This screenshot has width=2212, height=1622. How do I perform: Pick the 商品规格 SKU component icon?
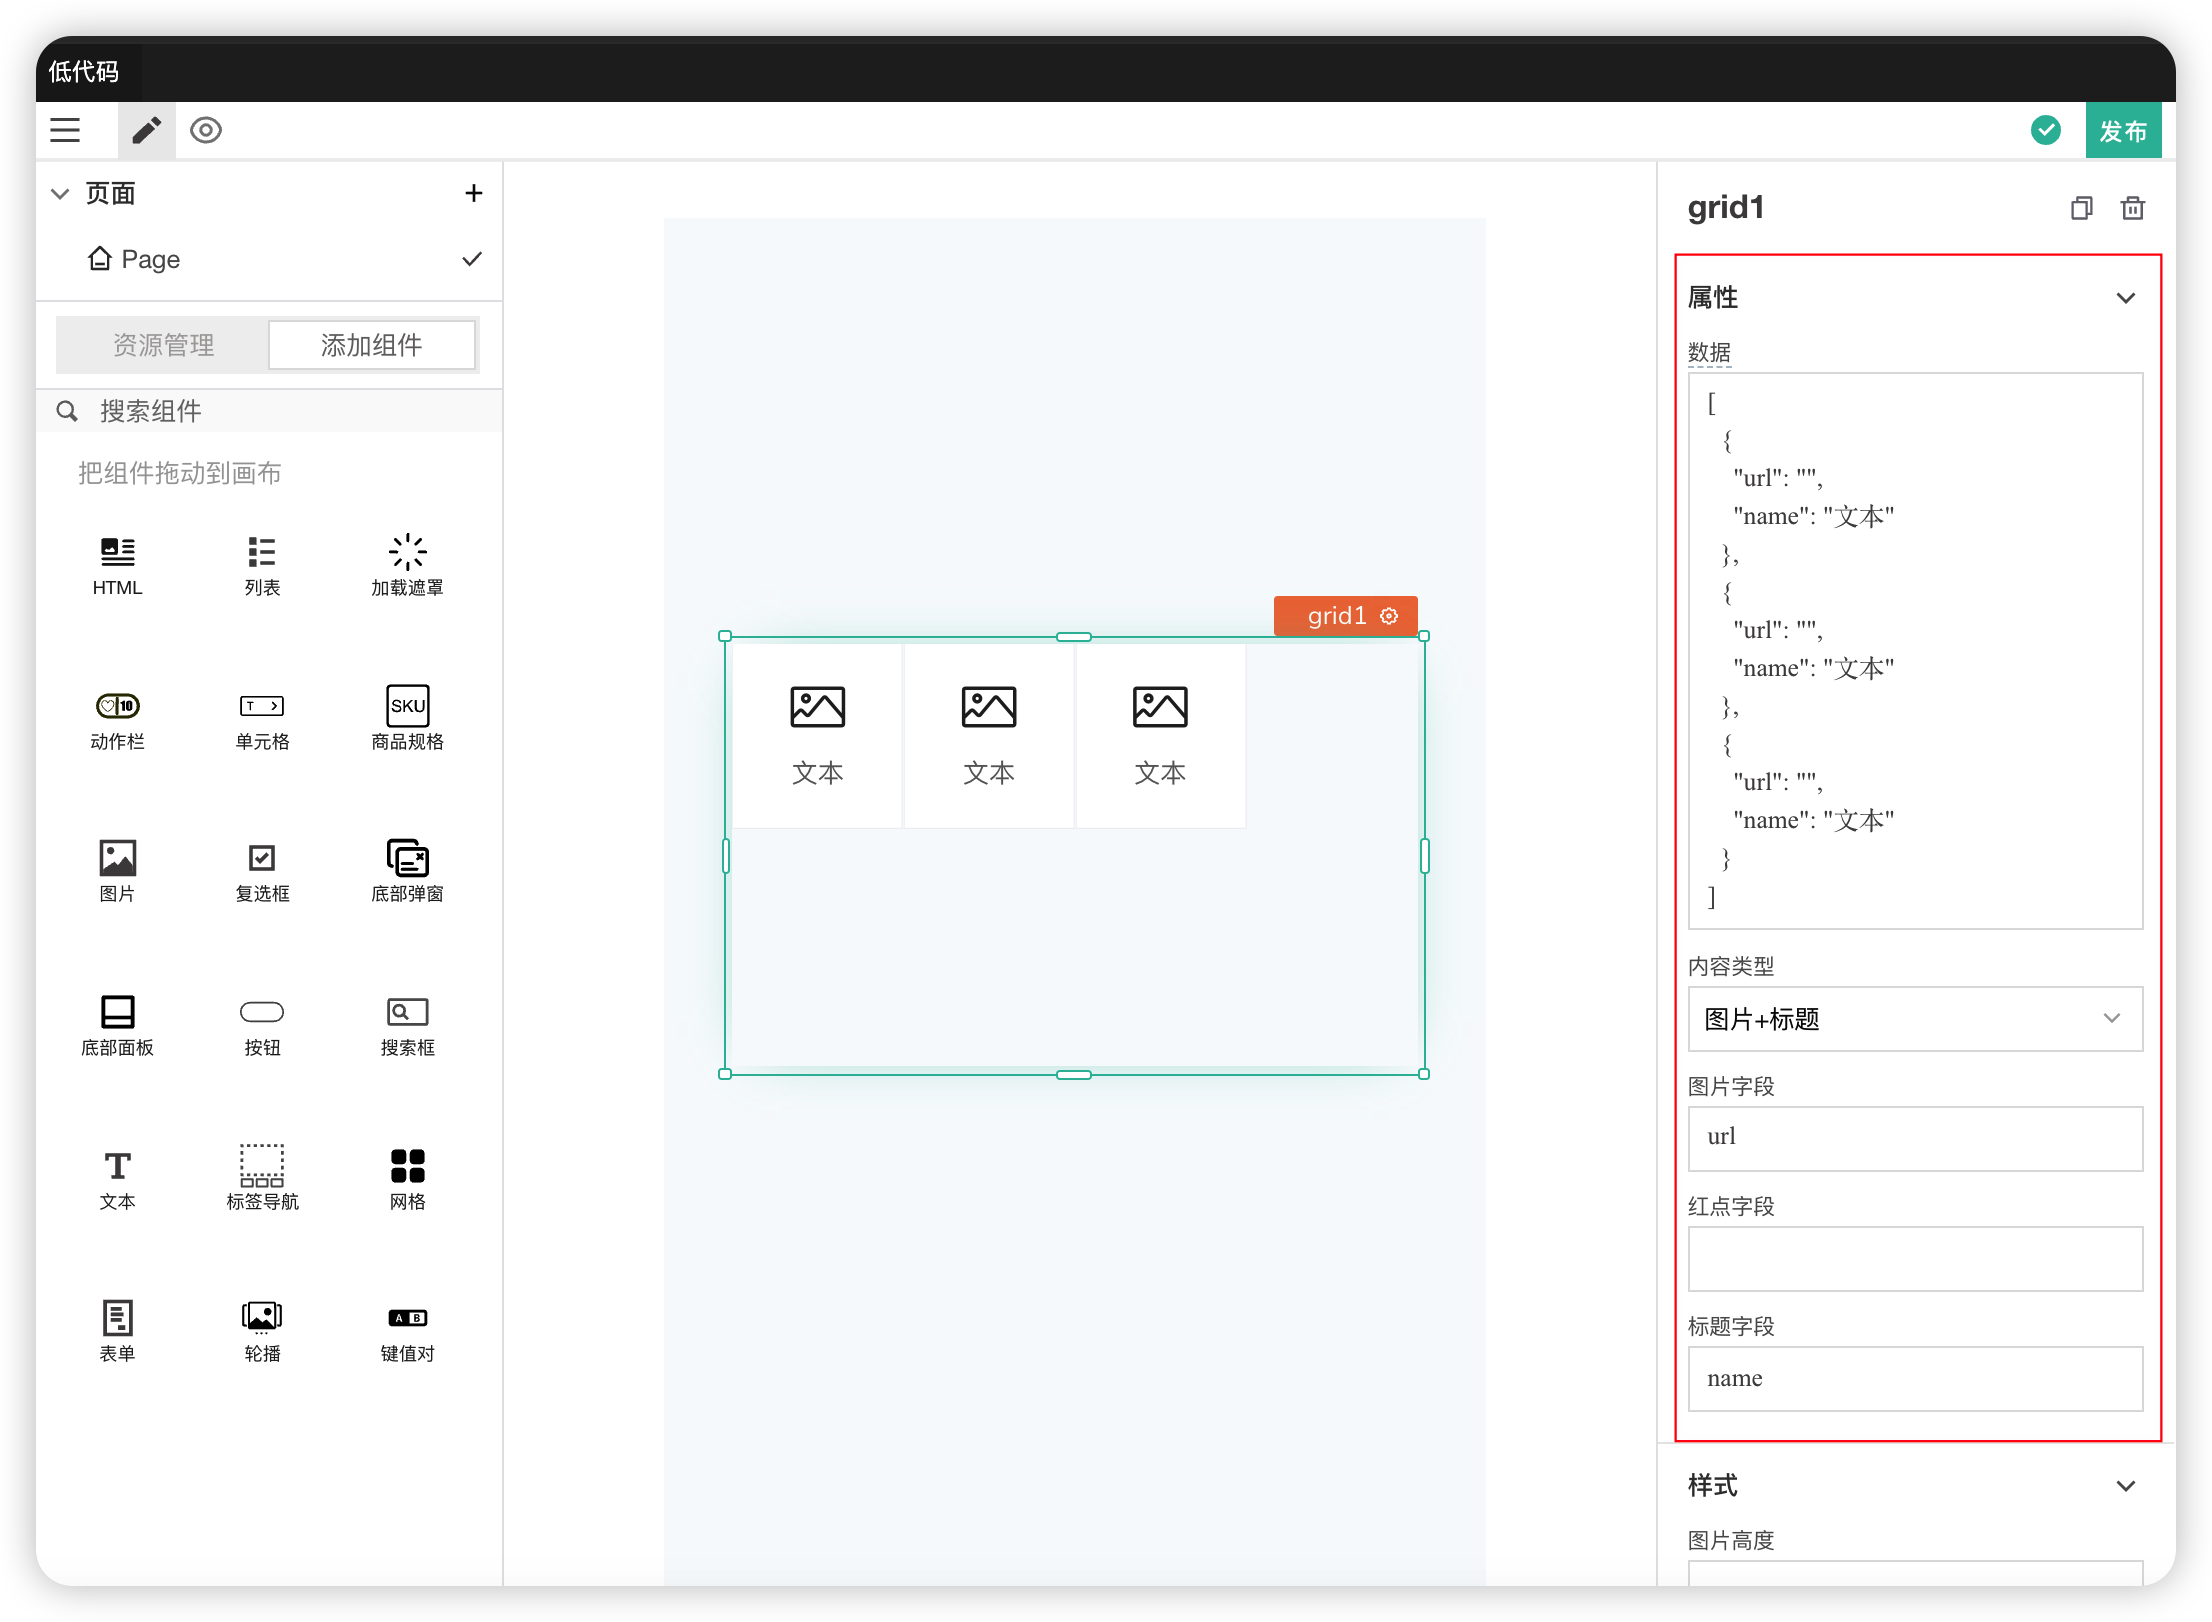coord(407,706)
